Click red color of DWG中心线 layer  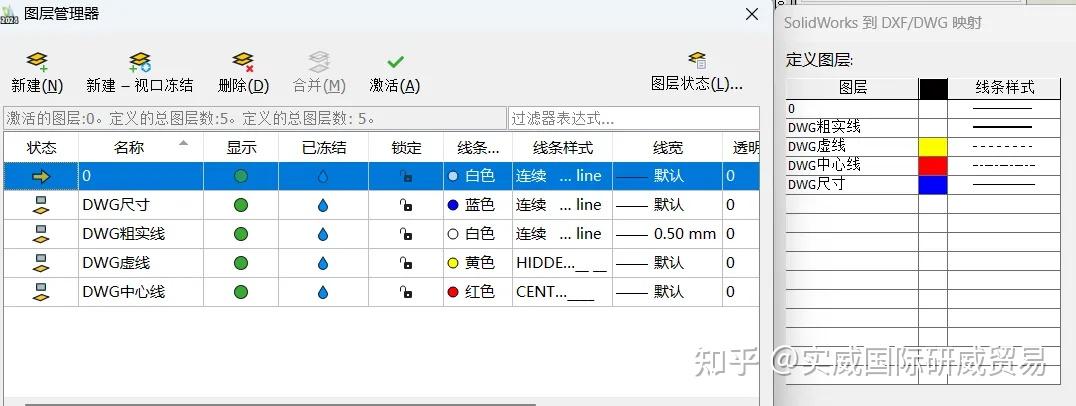471,292
